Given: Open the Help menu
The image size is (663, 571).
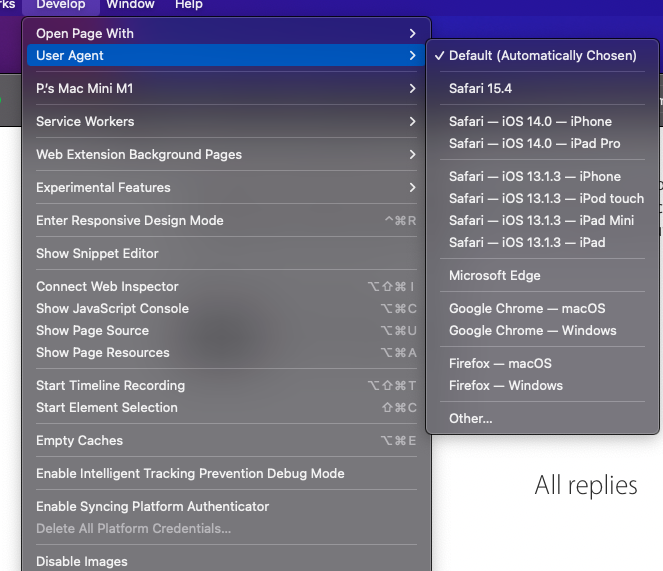Looking at the screenshot, I should tap(188, 5).
